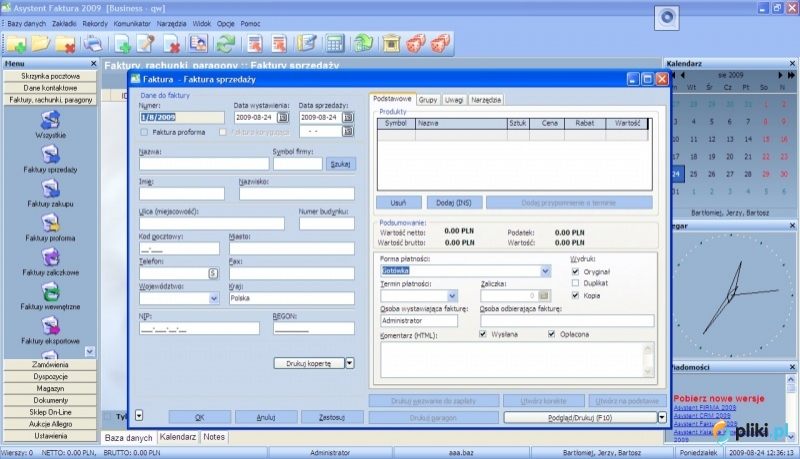Click the NIP input field
The height and width of the screenshot is (459, 800).
coord(199,329)
